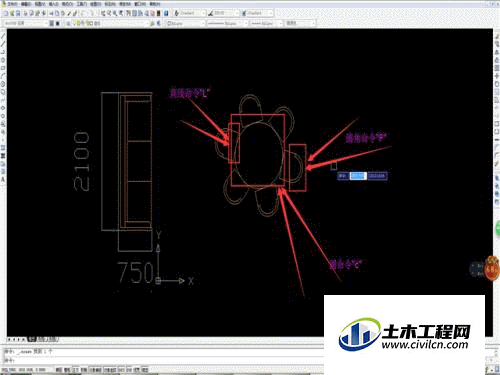500x375 pixels.
Task: Click the New drawing icon
Action: pyautogui.click(x=6, y=13)
